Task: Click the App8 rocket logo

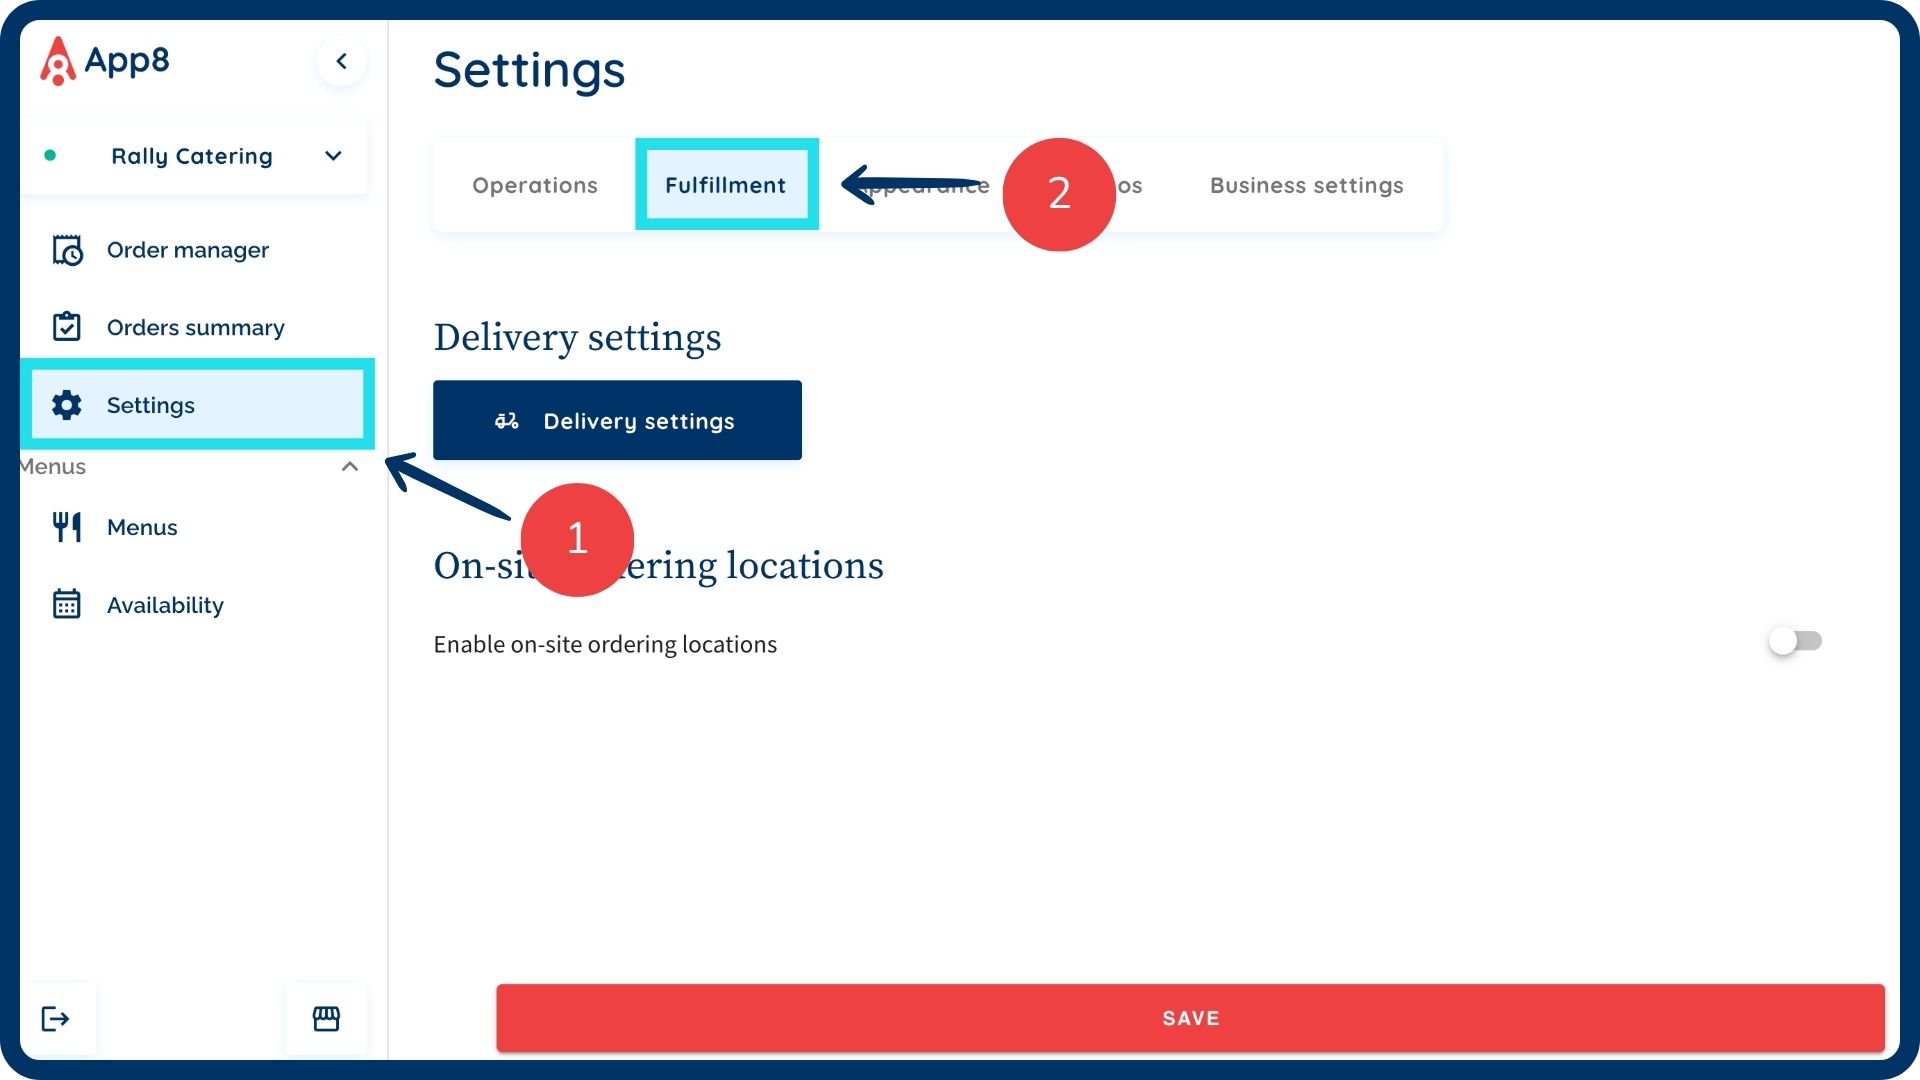Action: pos(57,61)
